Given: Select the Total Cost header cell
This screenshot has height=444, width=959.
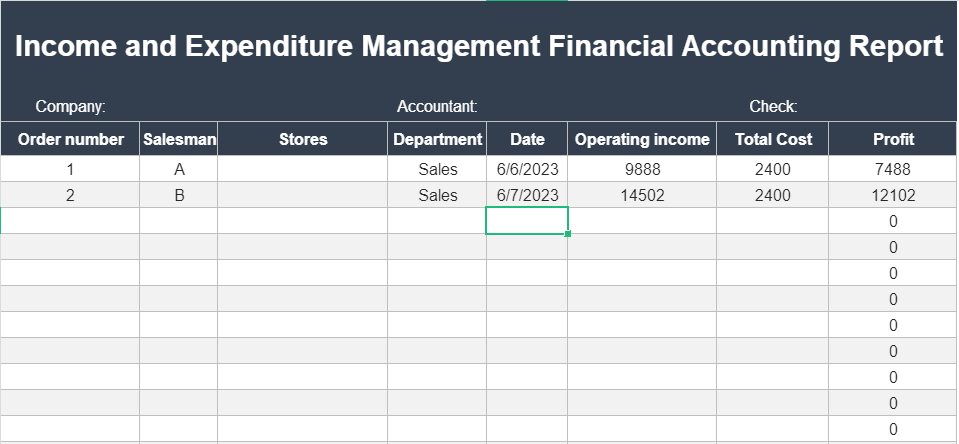Looking at the screenshot, I should [773, 139].
